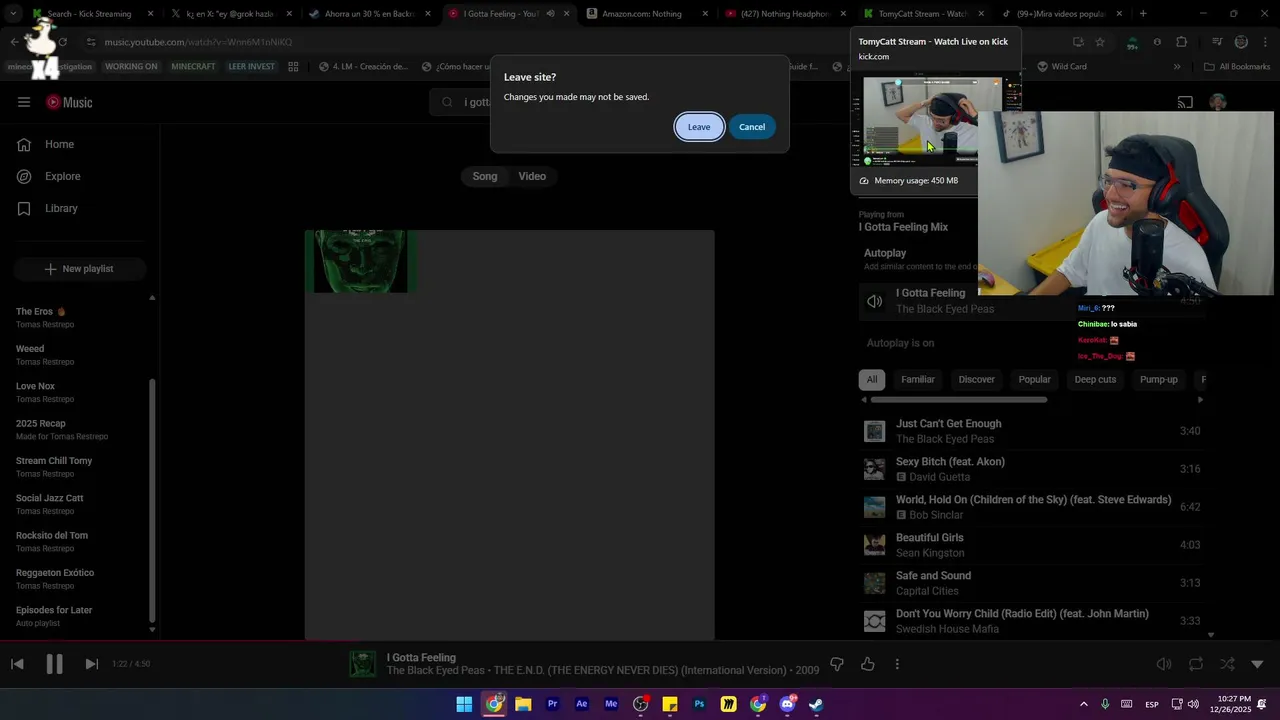Click the queue speaker icon beside I Gotta Feeling
The height and width of the screenshot is (720, 1280).
click(x=875, y=301)
